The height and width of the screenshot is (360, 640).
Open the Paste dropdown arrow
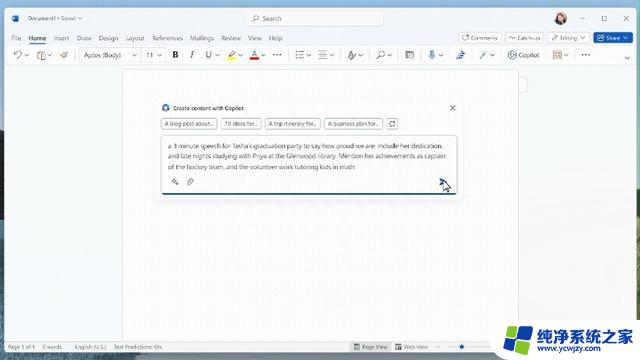(50, 55)
